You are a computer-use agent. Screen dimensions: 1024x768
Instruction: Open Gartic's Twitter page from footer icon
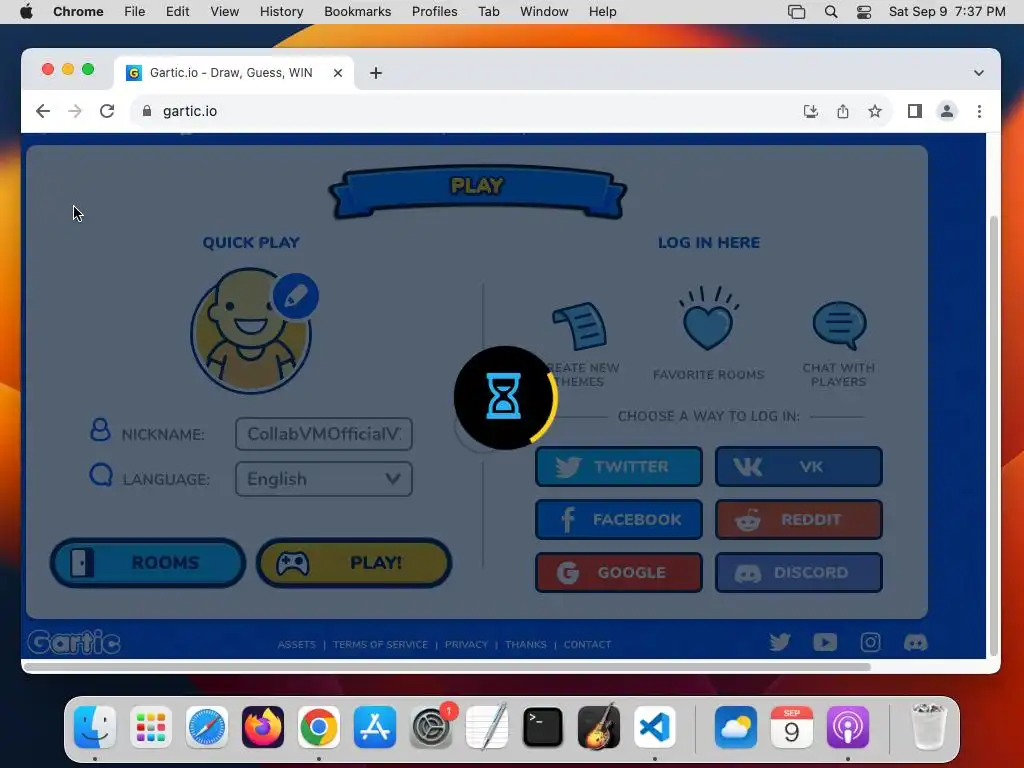(780, 643)
